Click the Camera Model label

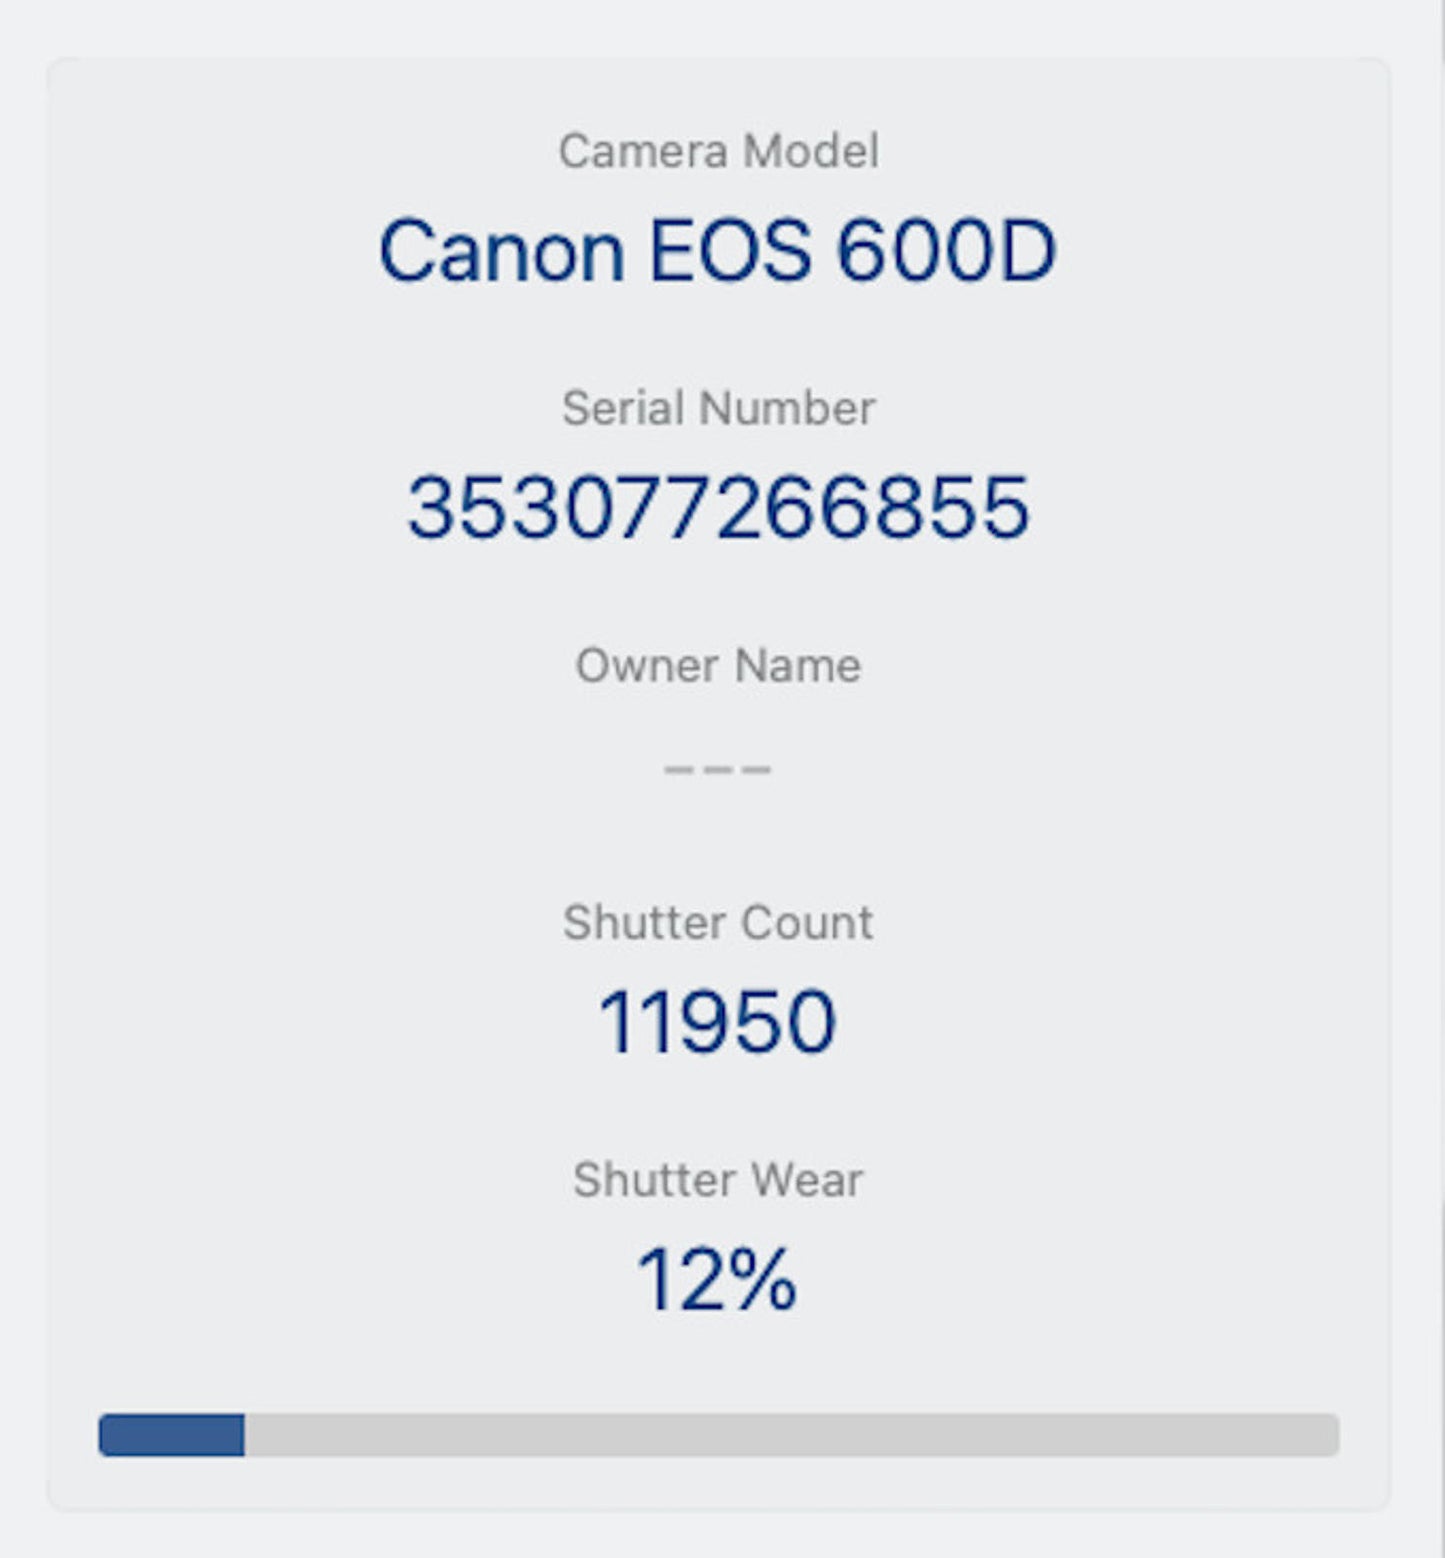[718, 152]
